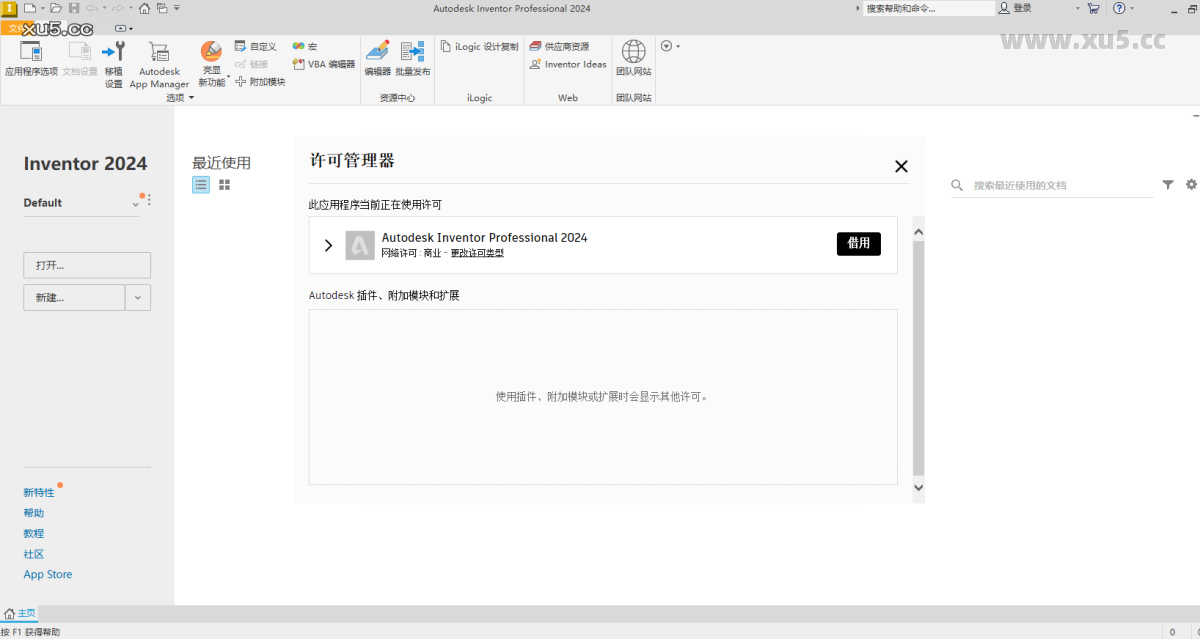The height and width of the screenshot is (639, 1200).
Task: Switch recent documents to grid view
Action: pyautogui.click(x=224, y=184)
